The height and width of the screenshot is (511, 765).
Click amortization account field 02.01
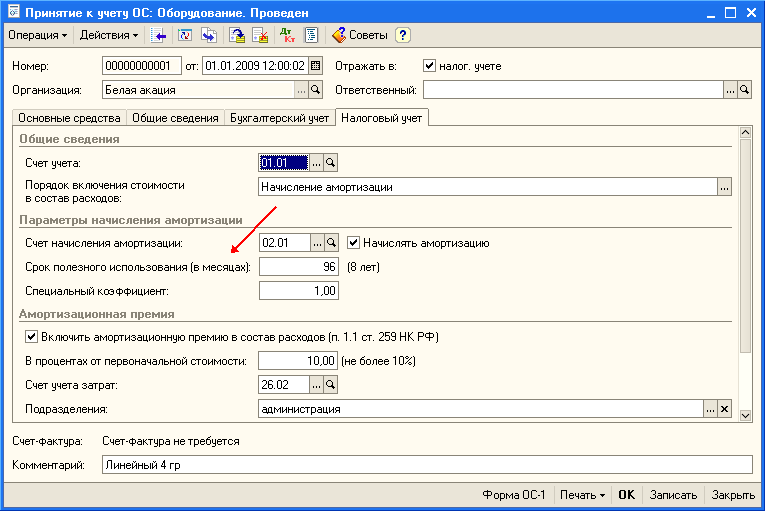point(285,243)
